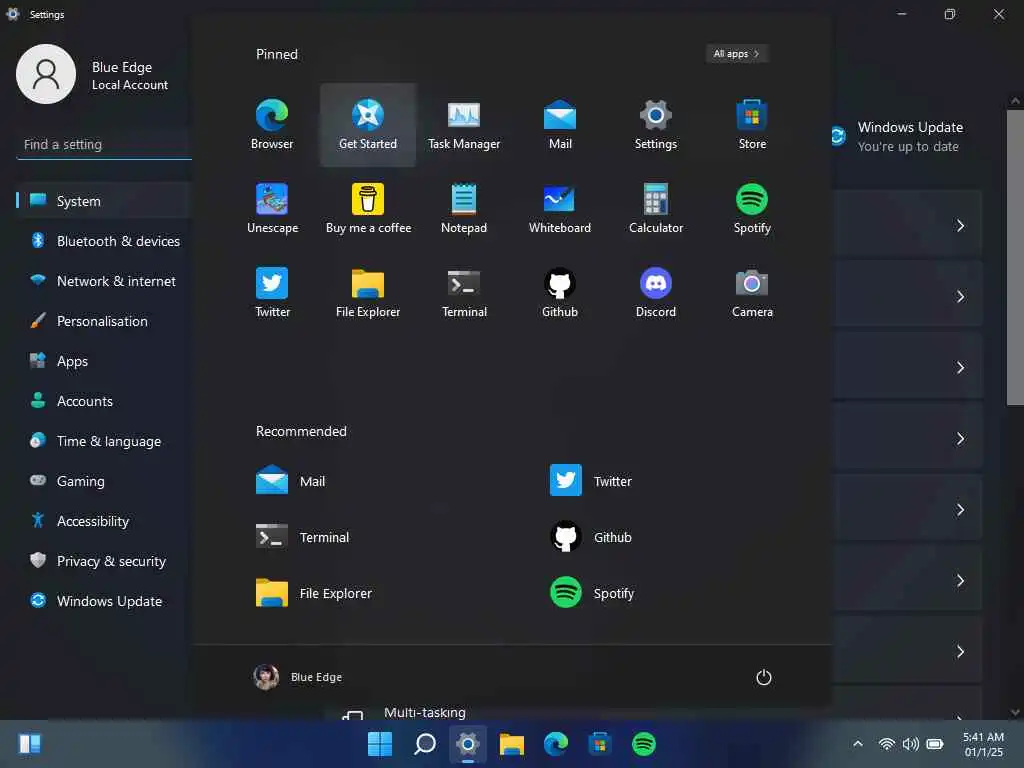Launch the Discord app

click(x=656, y=293)
